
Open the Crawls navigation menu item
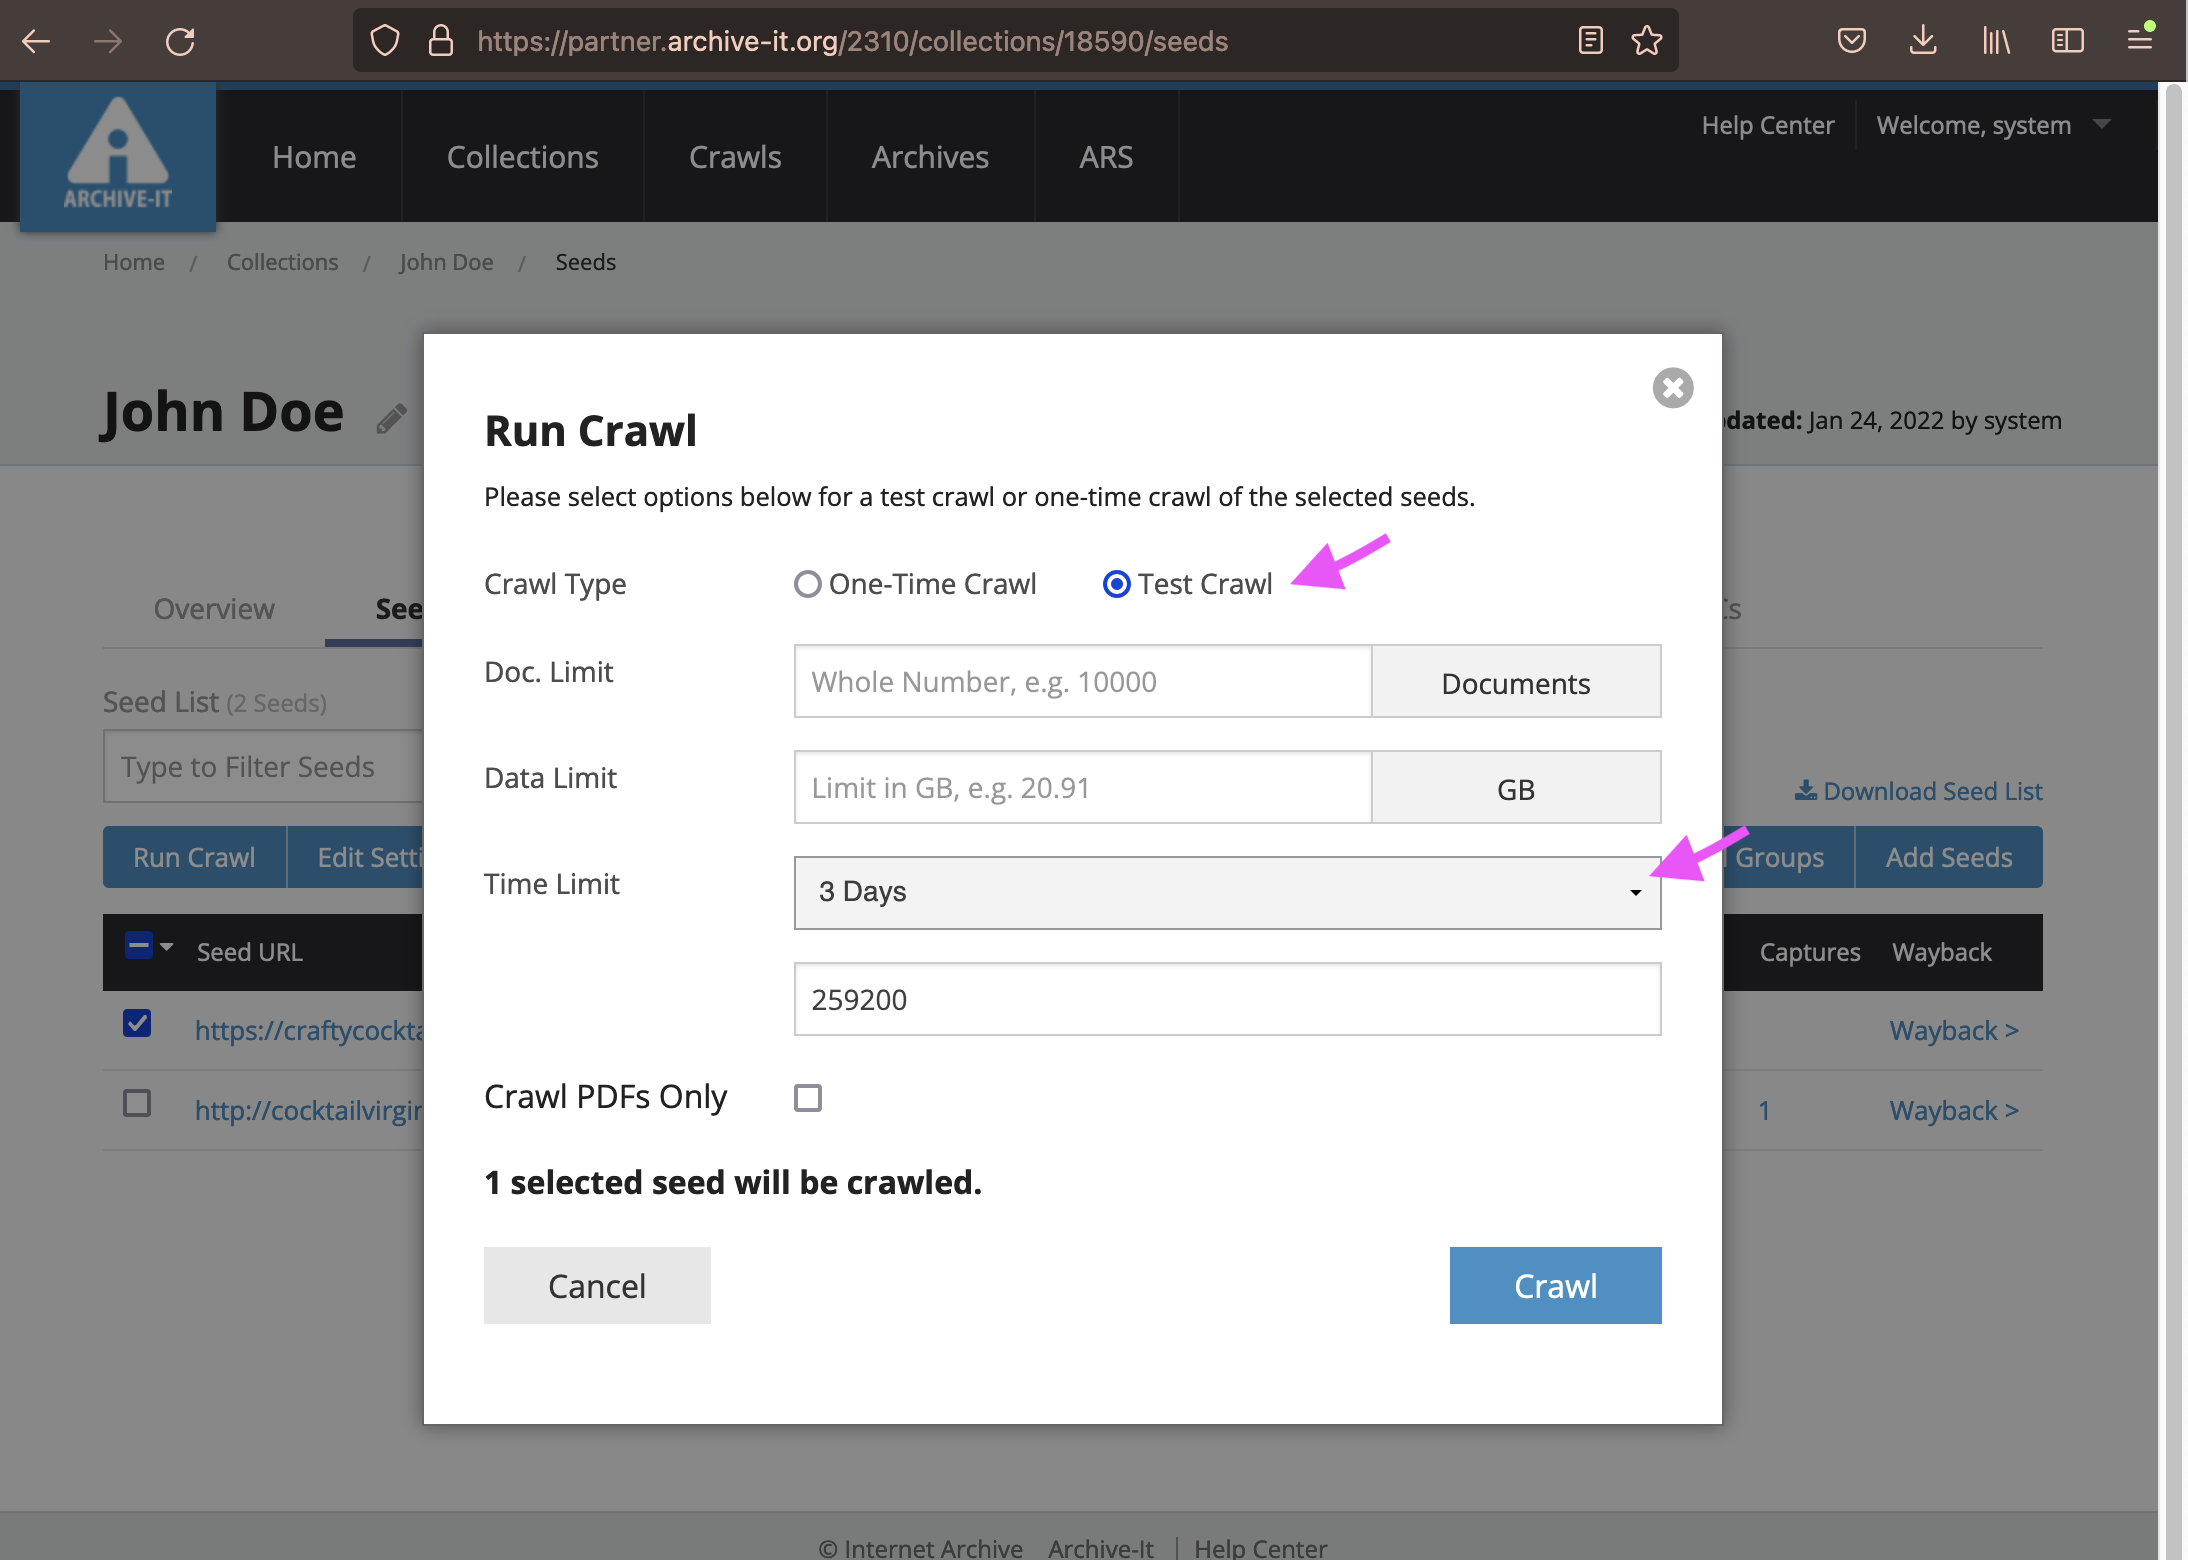click(735, 157)
